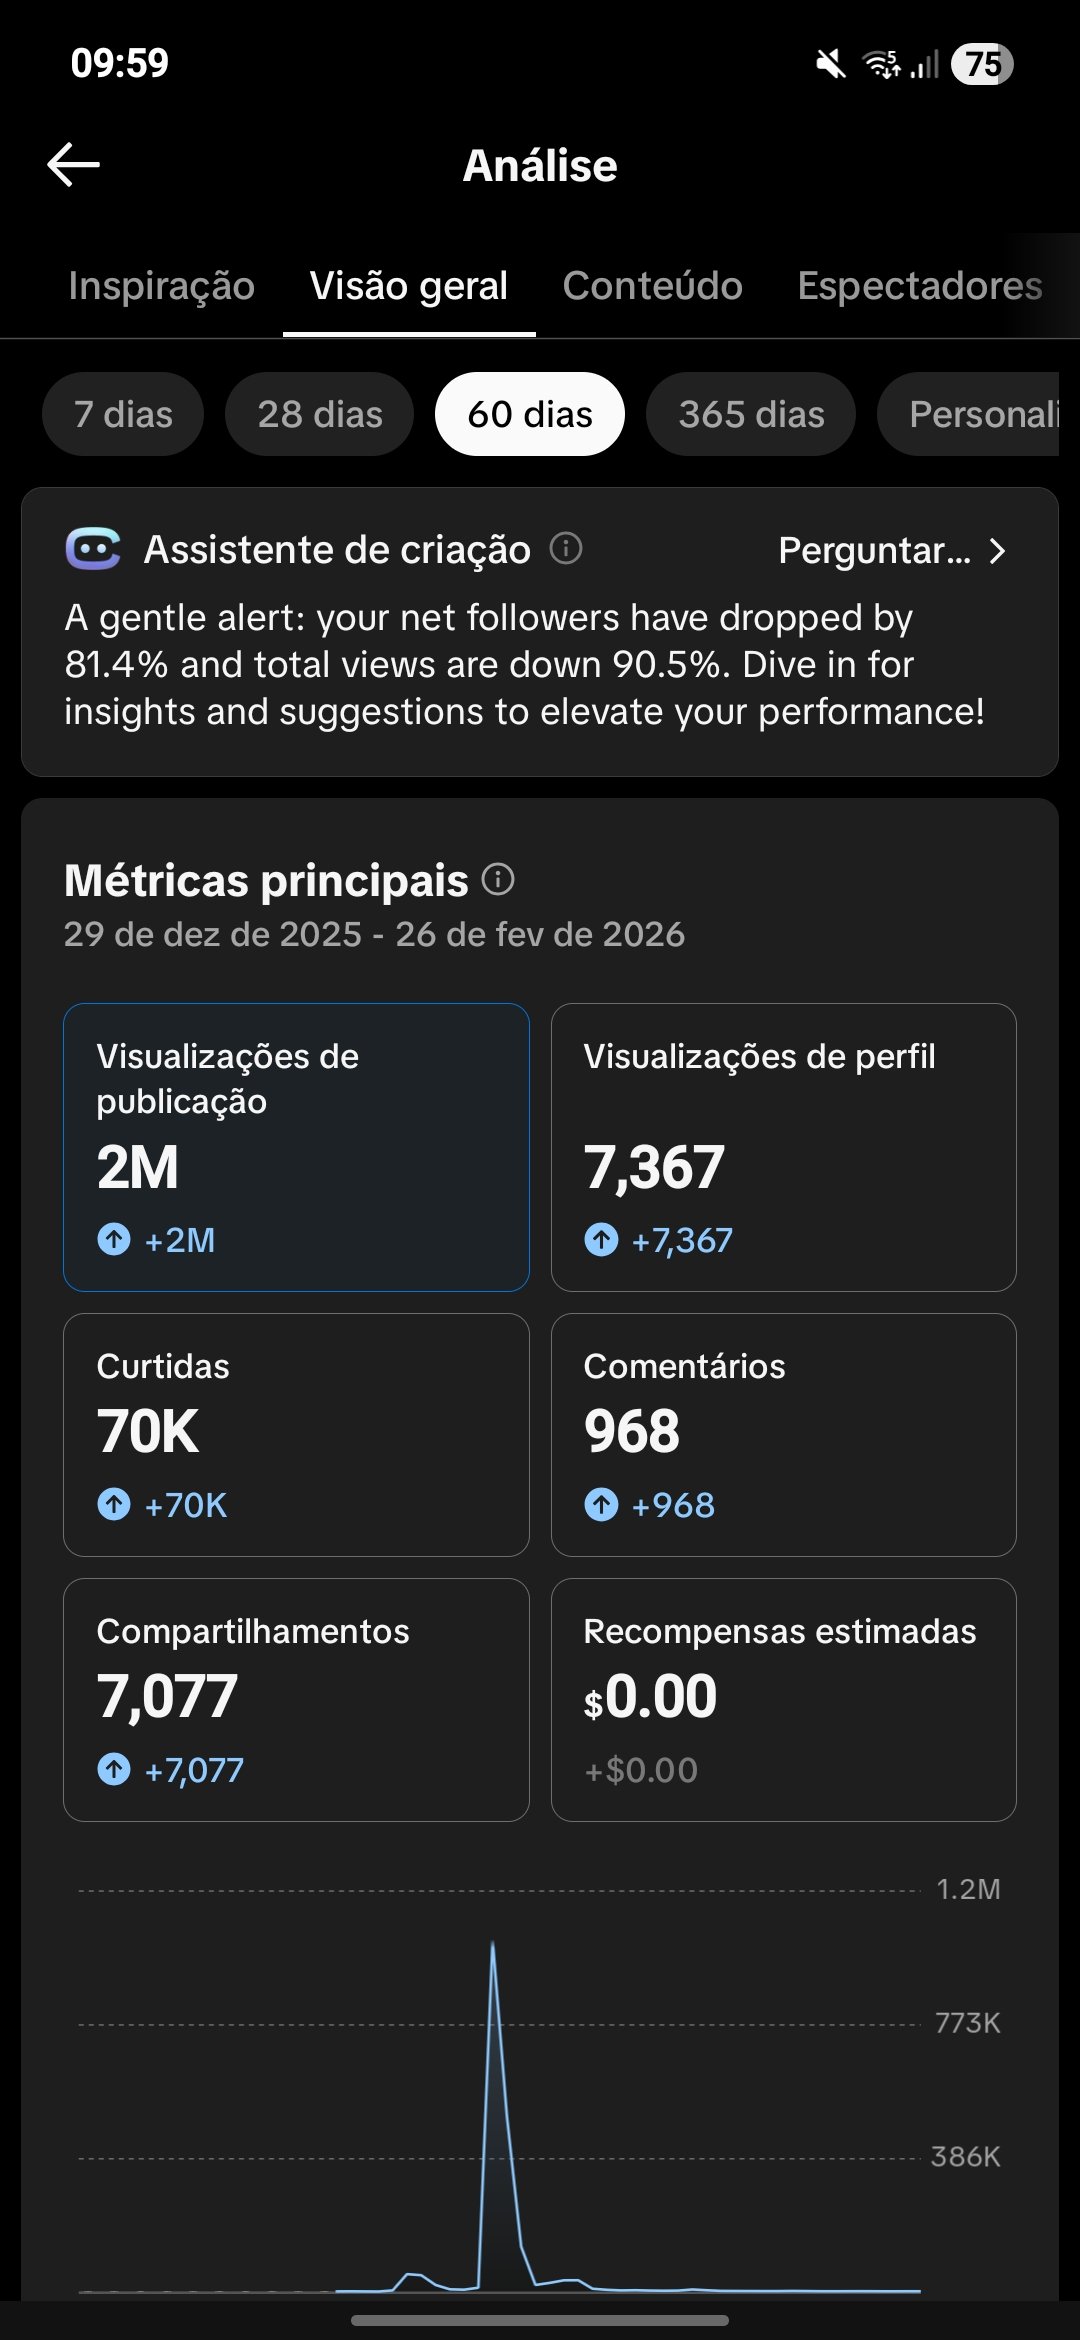Select the 28 dias time range

point(320,414)
